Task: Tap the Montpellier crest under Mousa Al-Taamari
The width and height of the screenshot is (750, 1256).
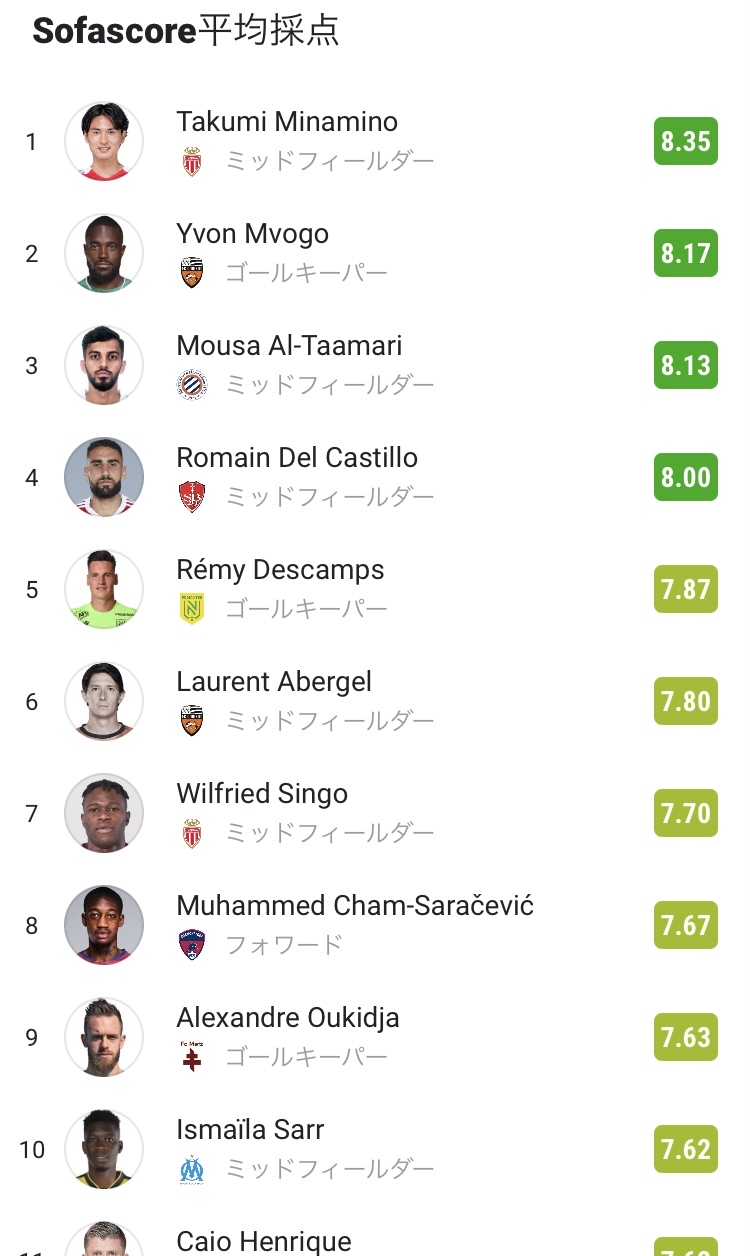Action: tap(192, 385)
